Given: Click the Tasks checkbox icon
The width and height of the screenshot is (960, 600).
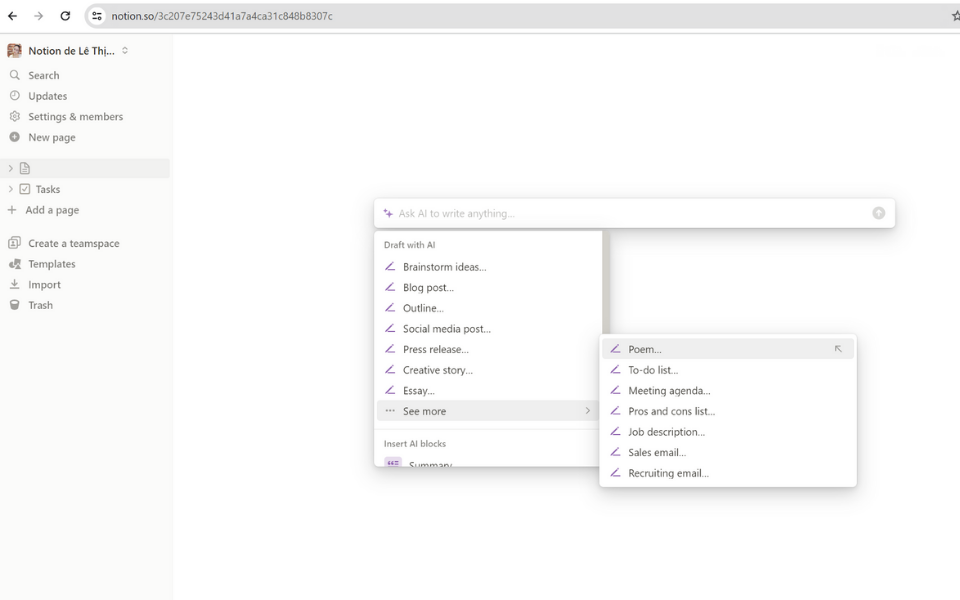Looking at the screenshot, I should coord(24,189).
